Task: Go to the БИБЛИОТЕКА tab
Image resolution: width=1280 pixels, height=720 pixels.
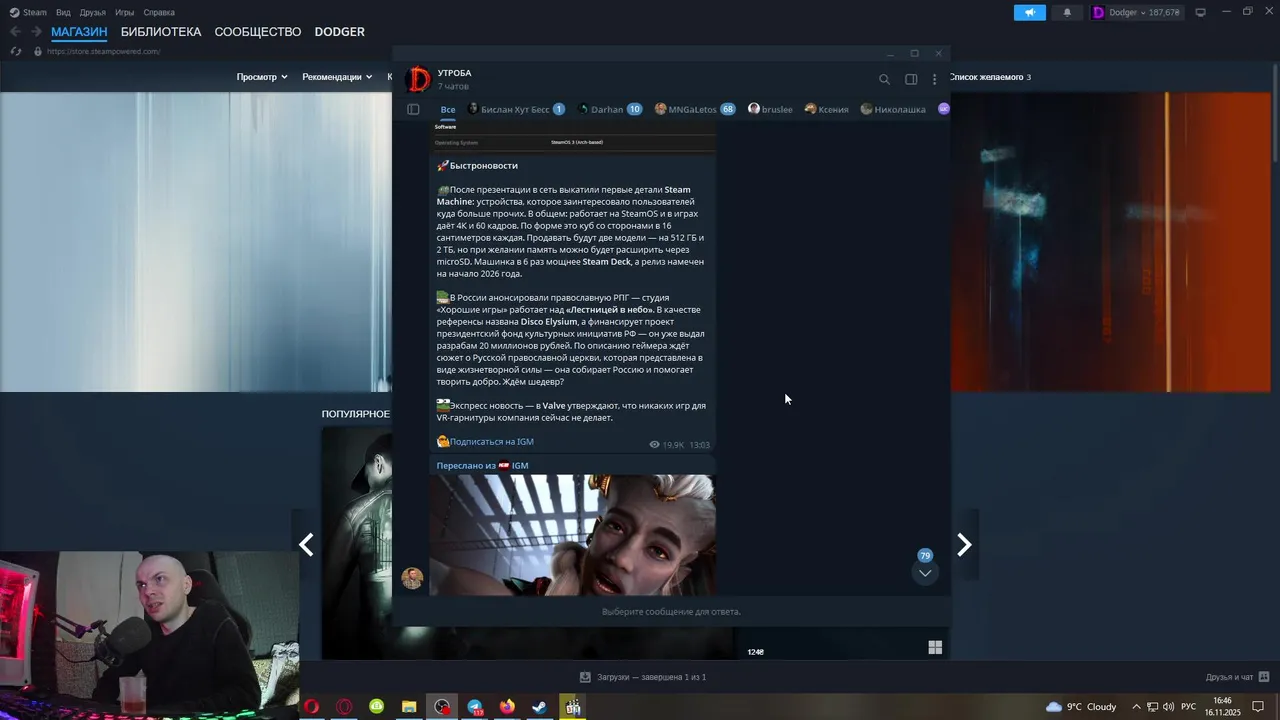Action: 161,32
